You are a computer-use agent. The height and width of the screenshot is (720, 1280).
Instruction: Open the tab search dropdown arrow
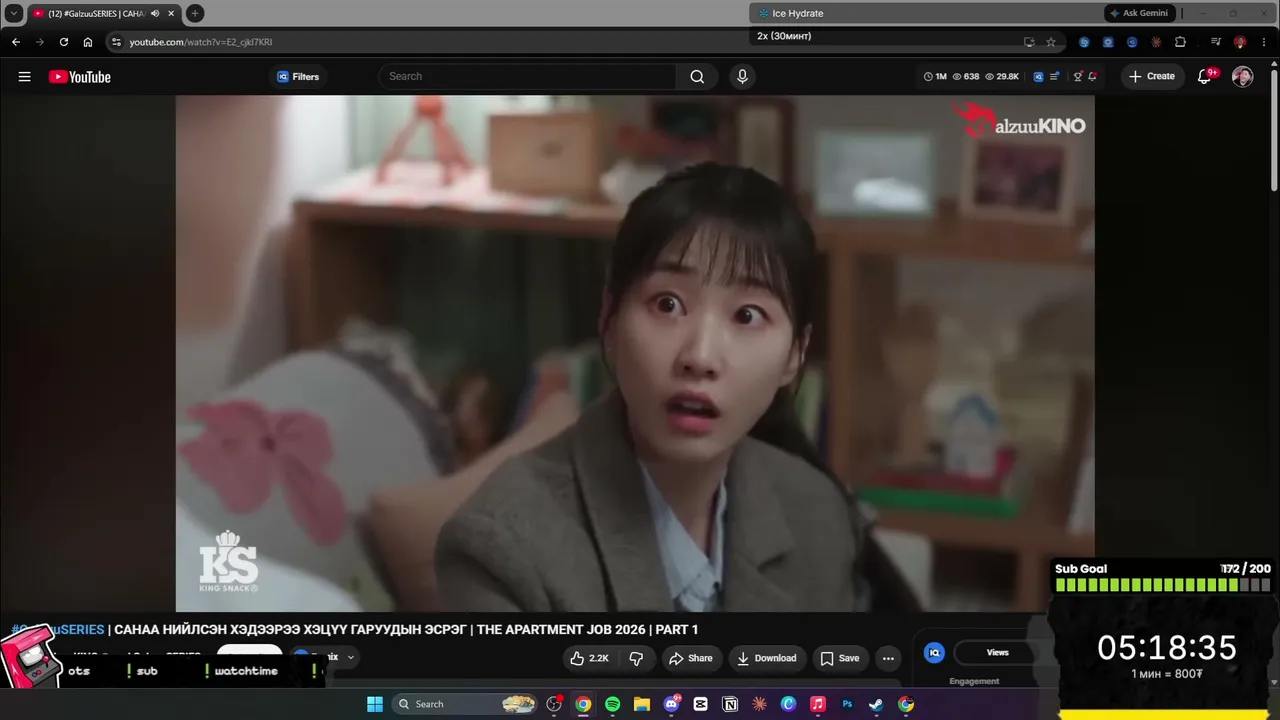click(x=14, y=13)
